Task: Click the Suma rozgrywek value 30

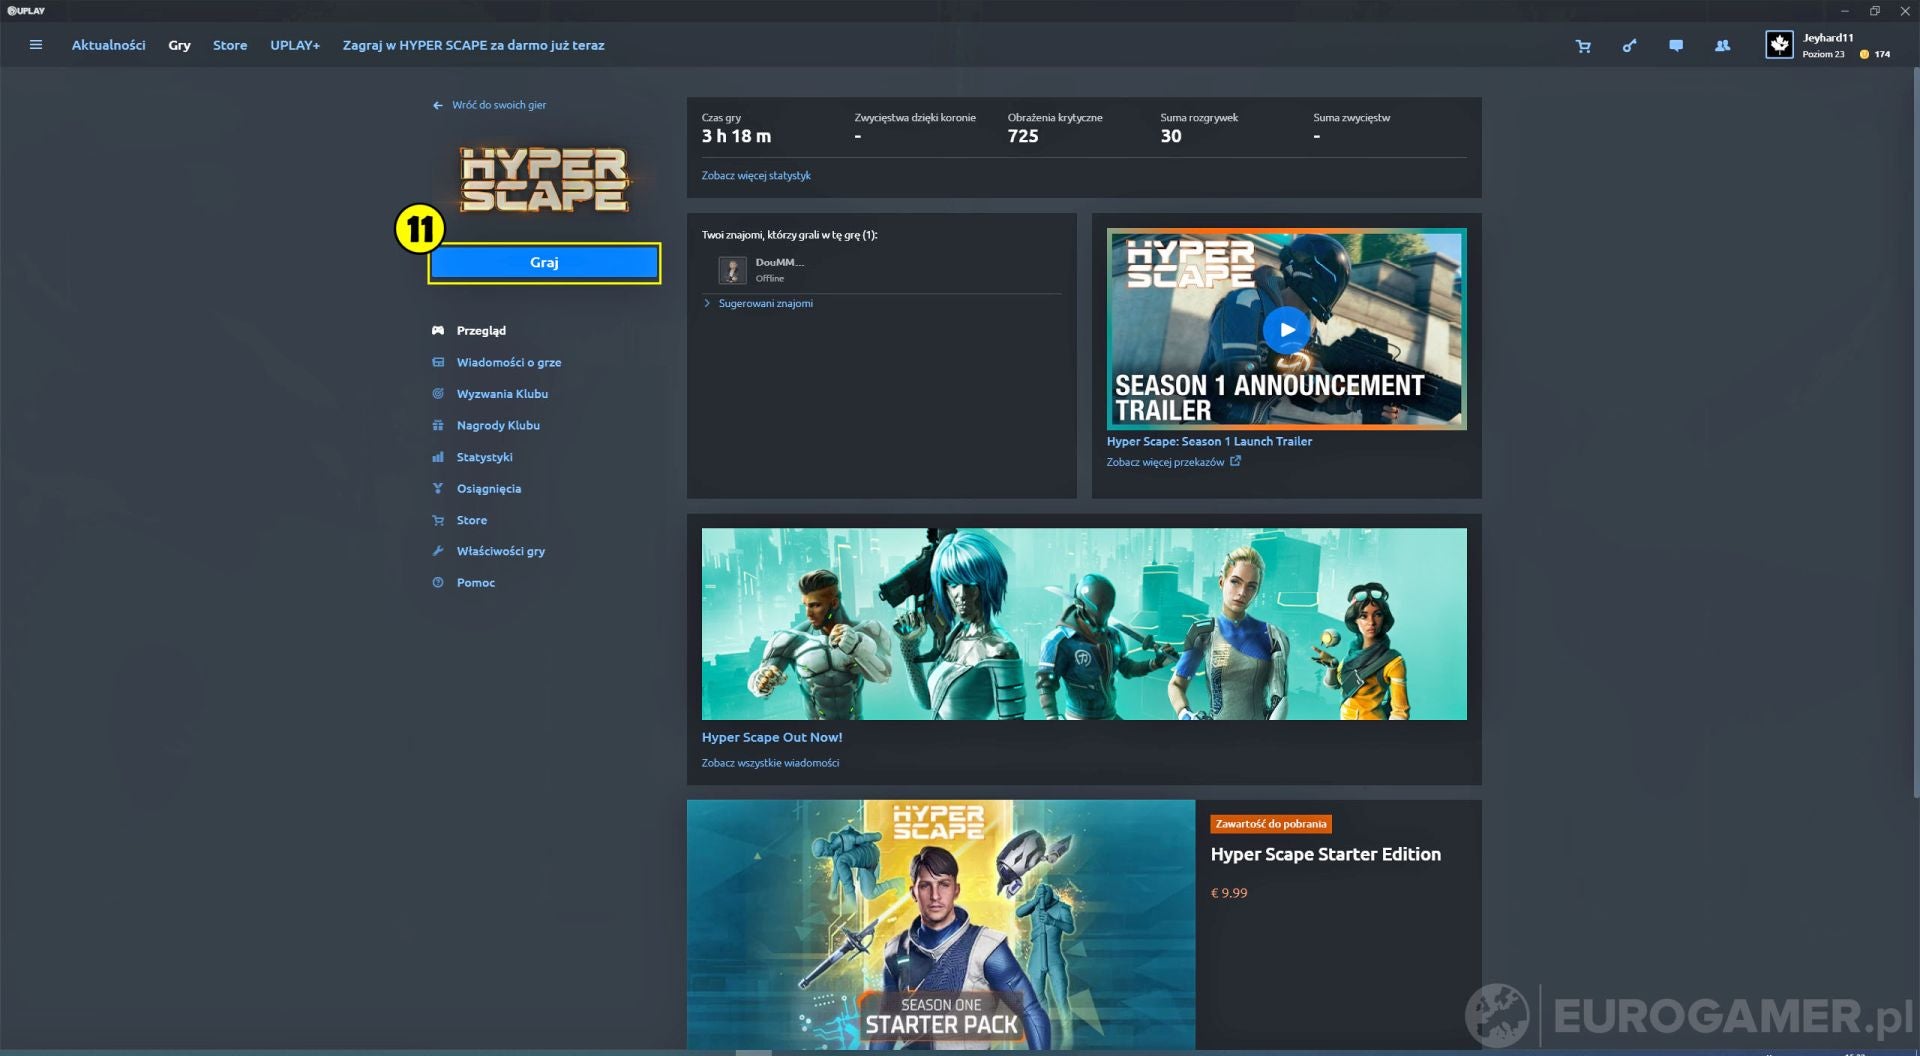Action: click(1171, 136)
